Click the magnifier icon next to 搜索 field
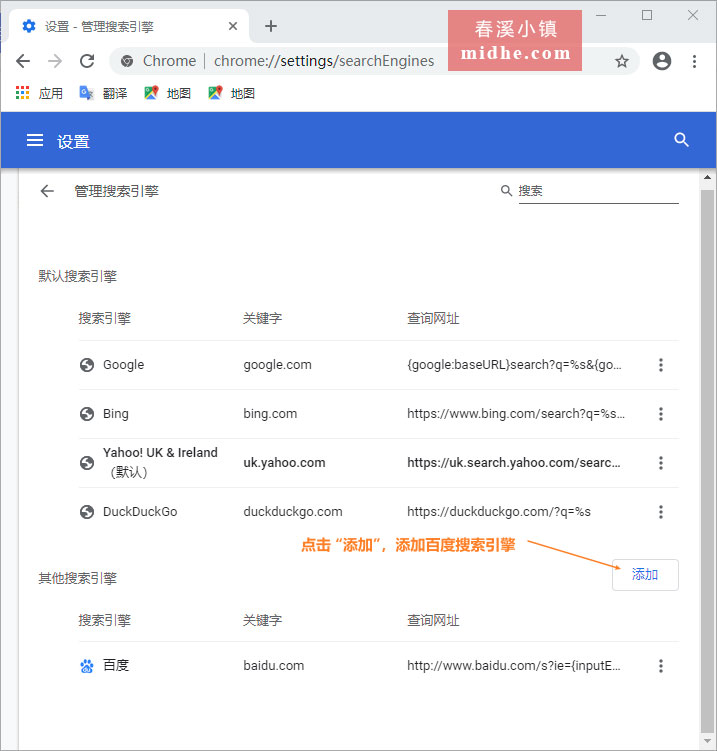The width and height of the screenshot is (717, 751). click(x=506, y=191)
